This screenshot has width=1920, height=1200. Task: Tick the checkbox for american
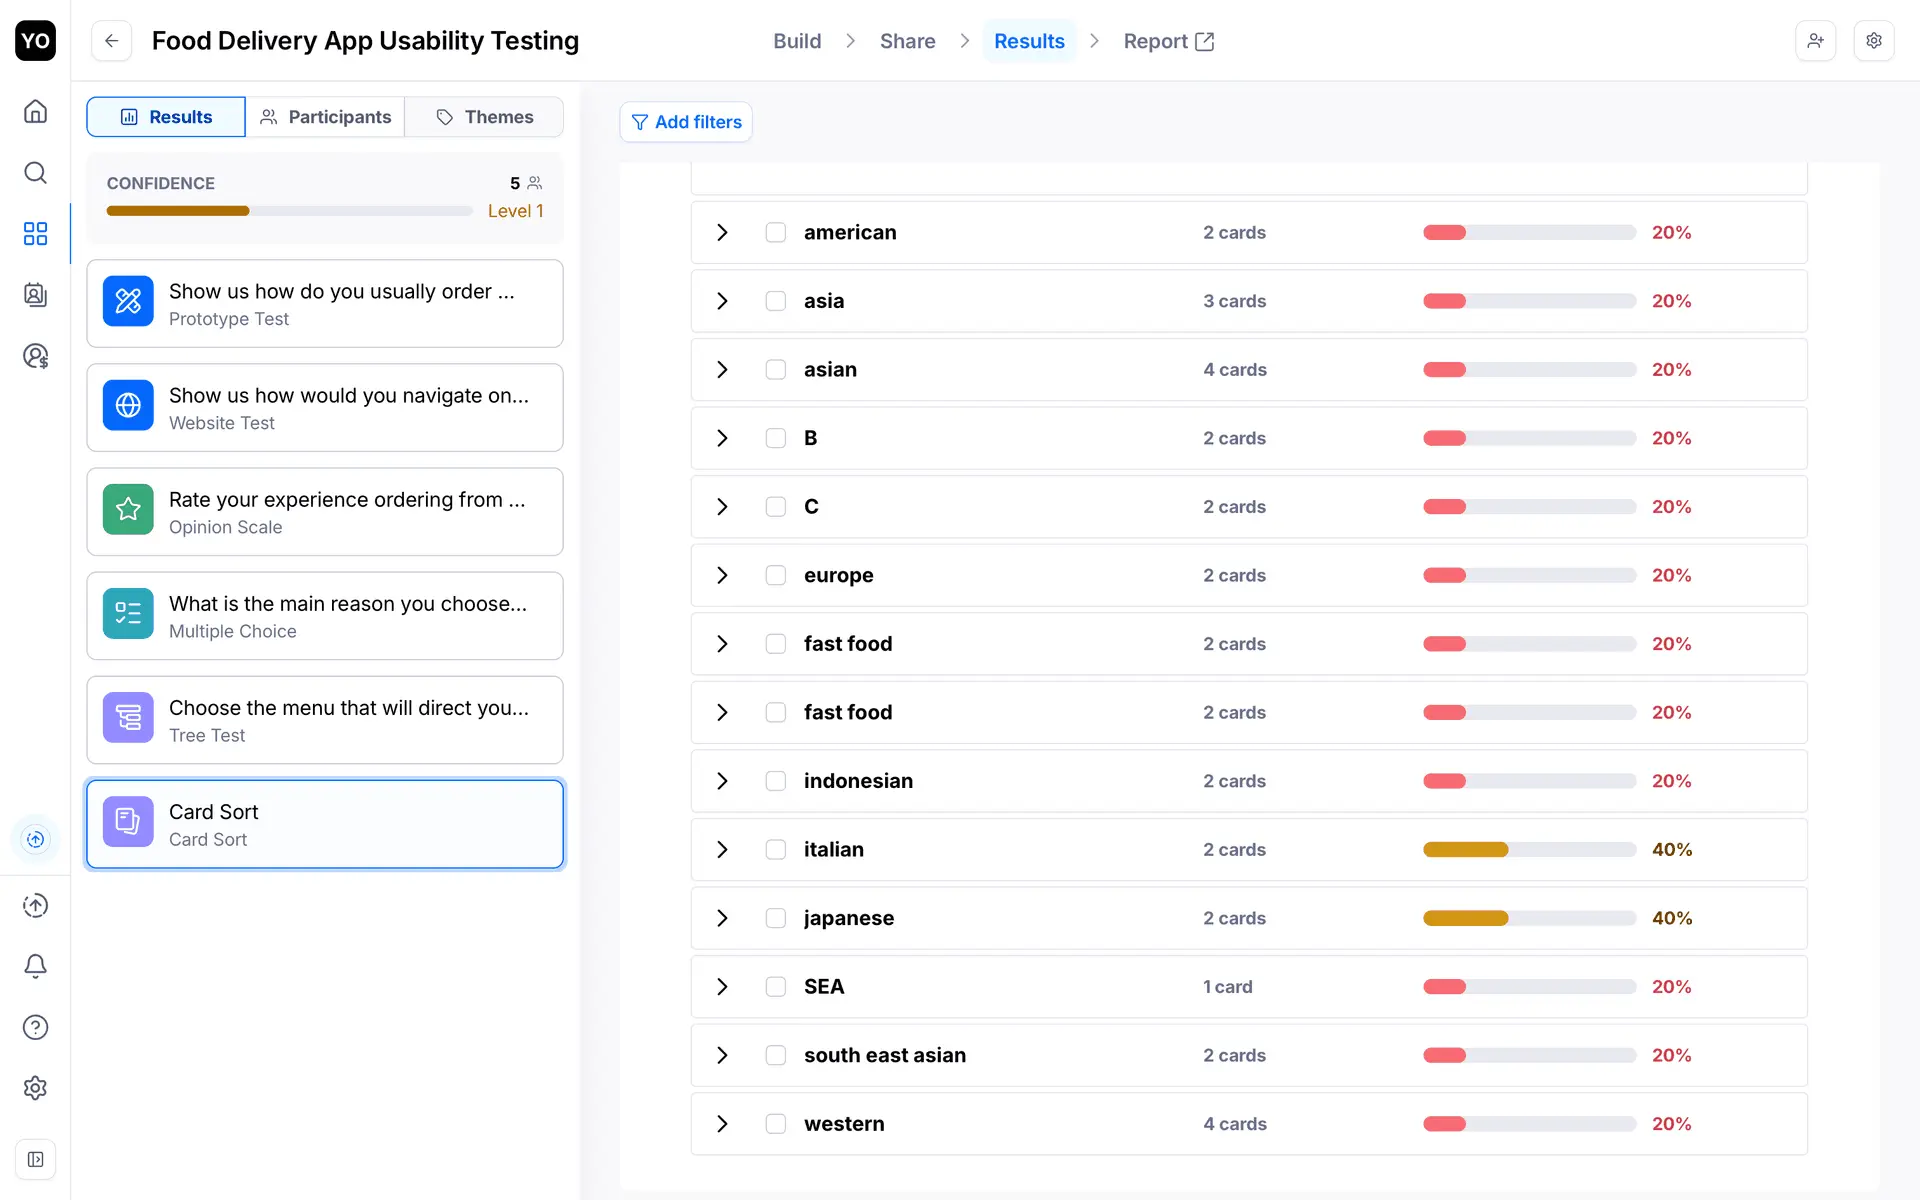click(x=775, y=232)
